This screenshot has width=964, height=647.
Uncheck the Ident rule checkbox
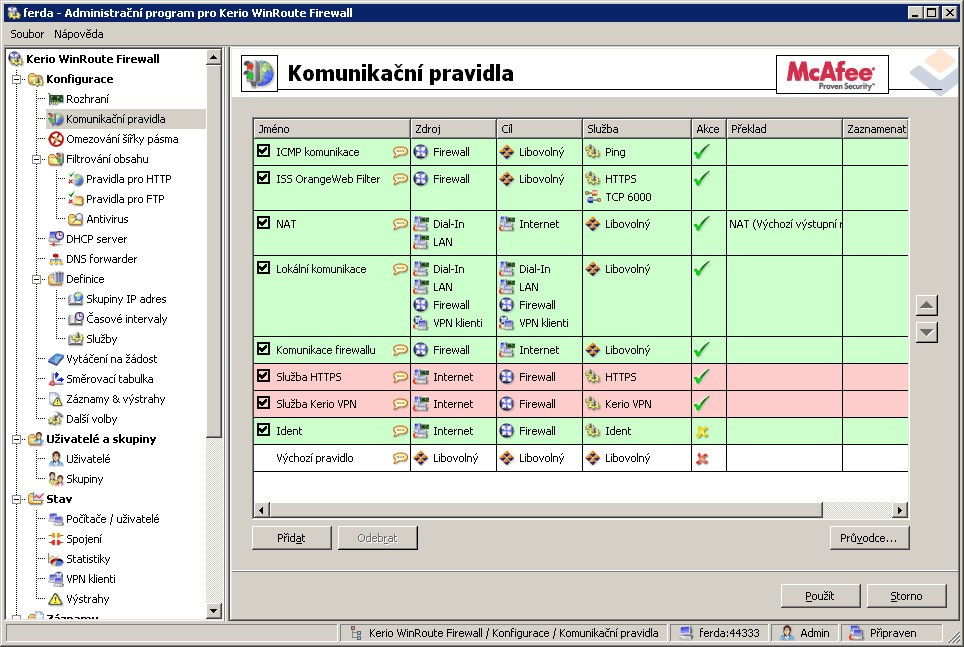264,430
